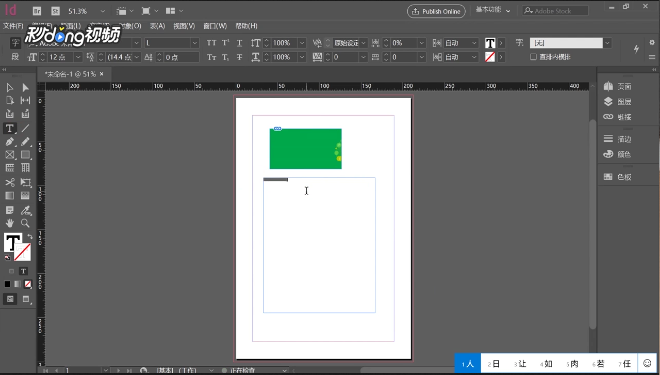Toggle Small Caps (Tт) formatting
The image size is (660, 375).
point(211,57)
